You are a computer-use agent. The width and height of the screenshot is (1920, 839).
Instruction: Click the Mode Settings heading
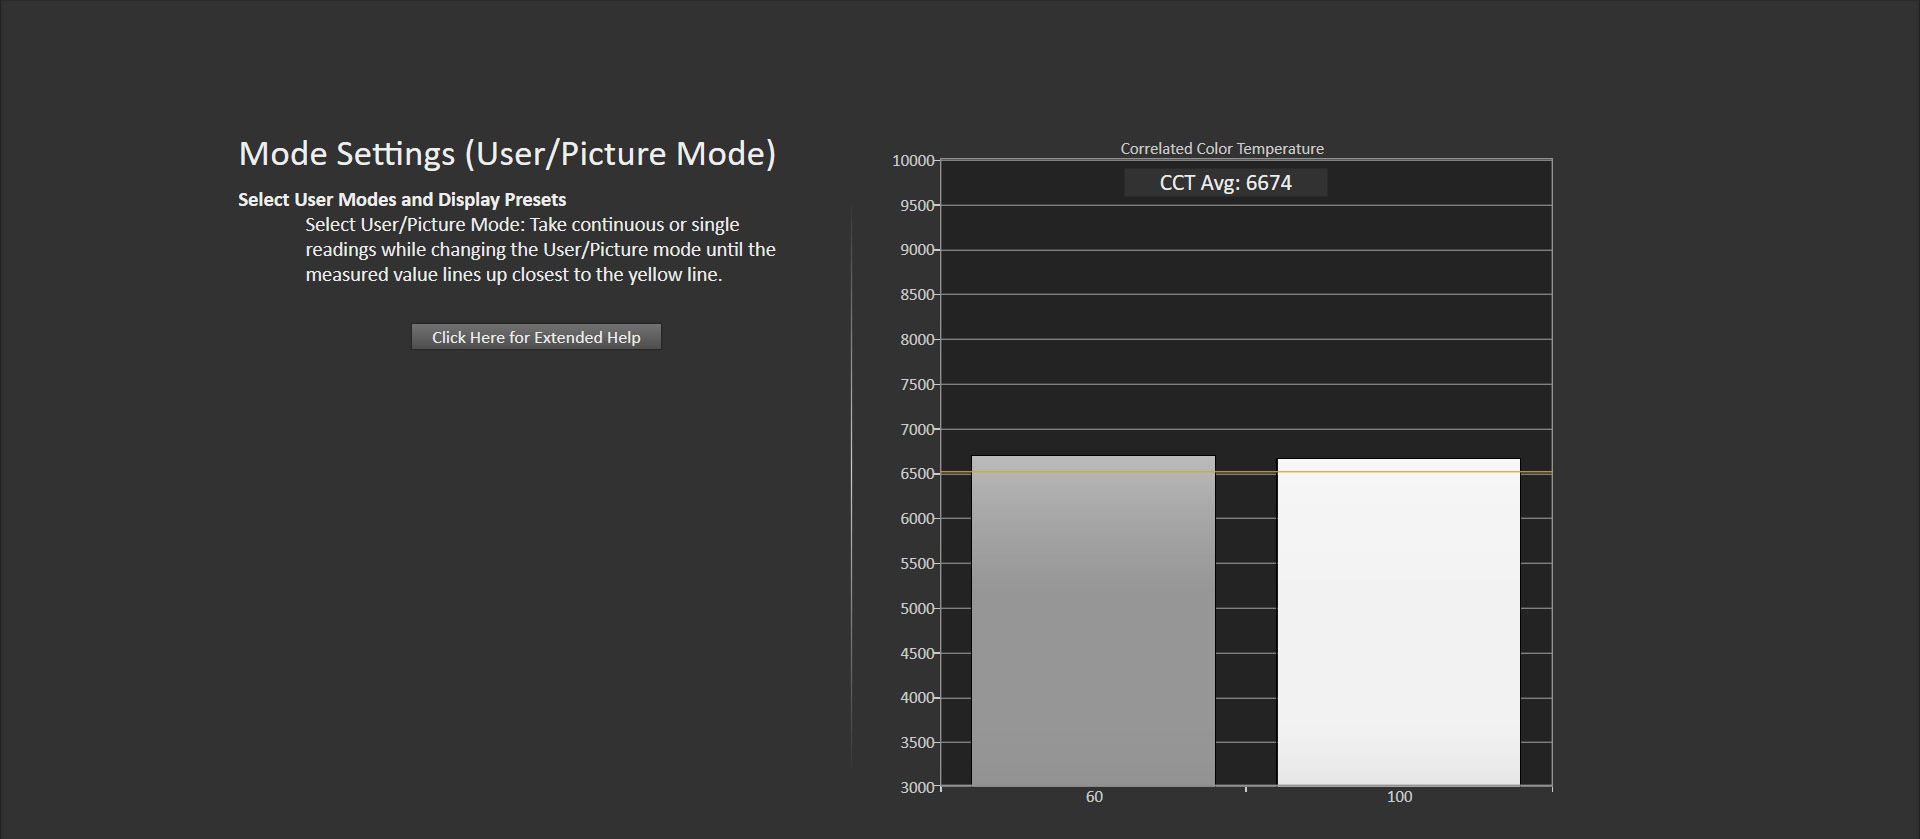[x=507, y=154]
